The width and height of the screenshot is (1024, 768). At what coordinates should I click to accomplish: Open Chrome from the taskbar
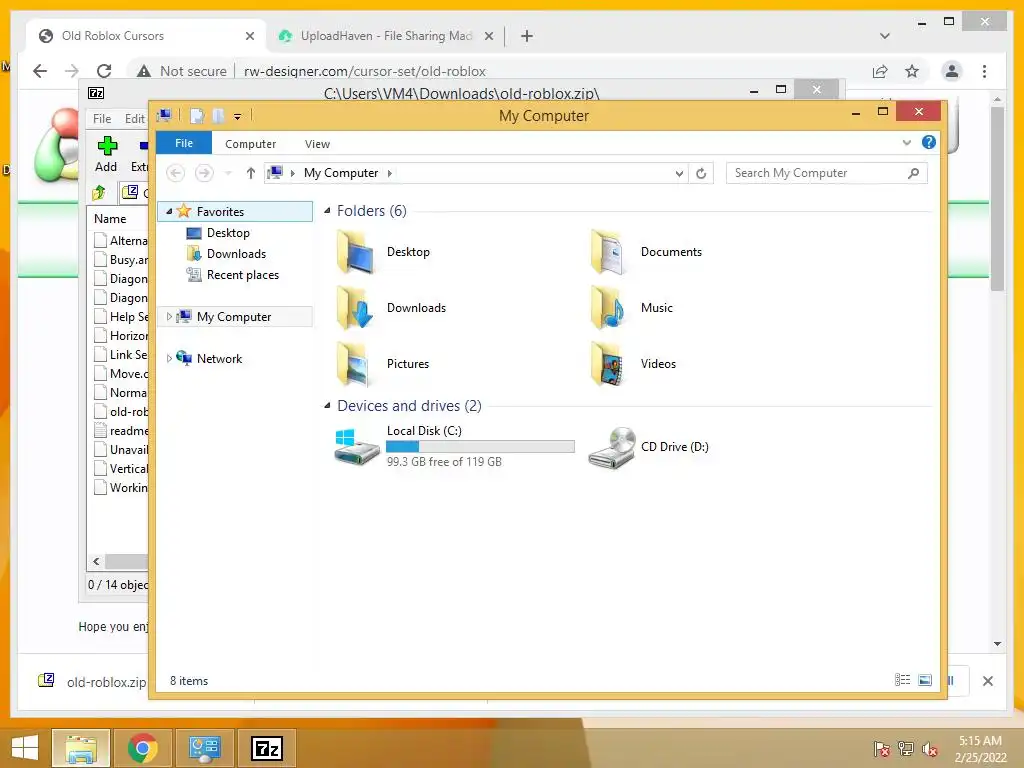(143, 748)
